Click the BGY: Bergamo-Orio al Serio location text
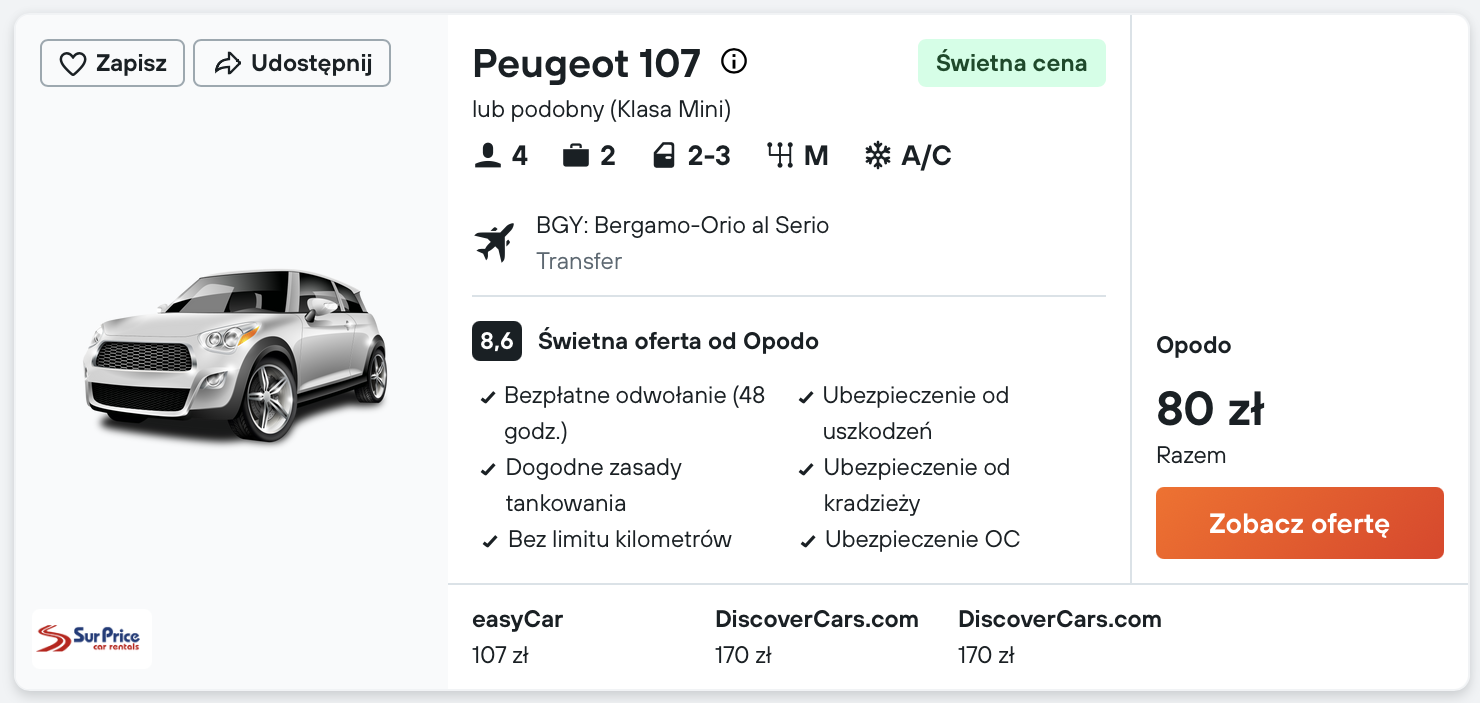This screenshot has height=703, width=1480. tap(682, 225)
